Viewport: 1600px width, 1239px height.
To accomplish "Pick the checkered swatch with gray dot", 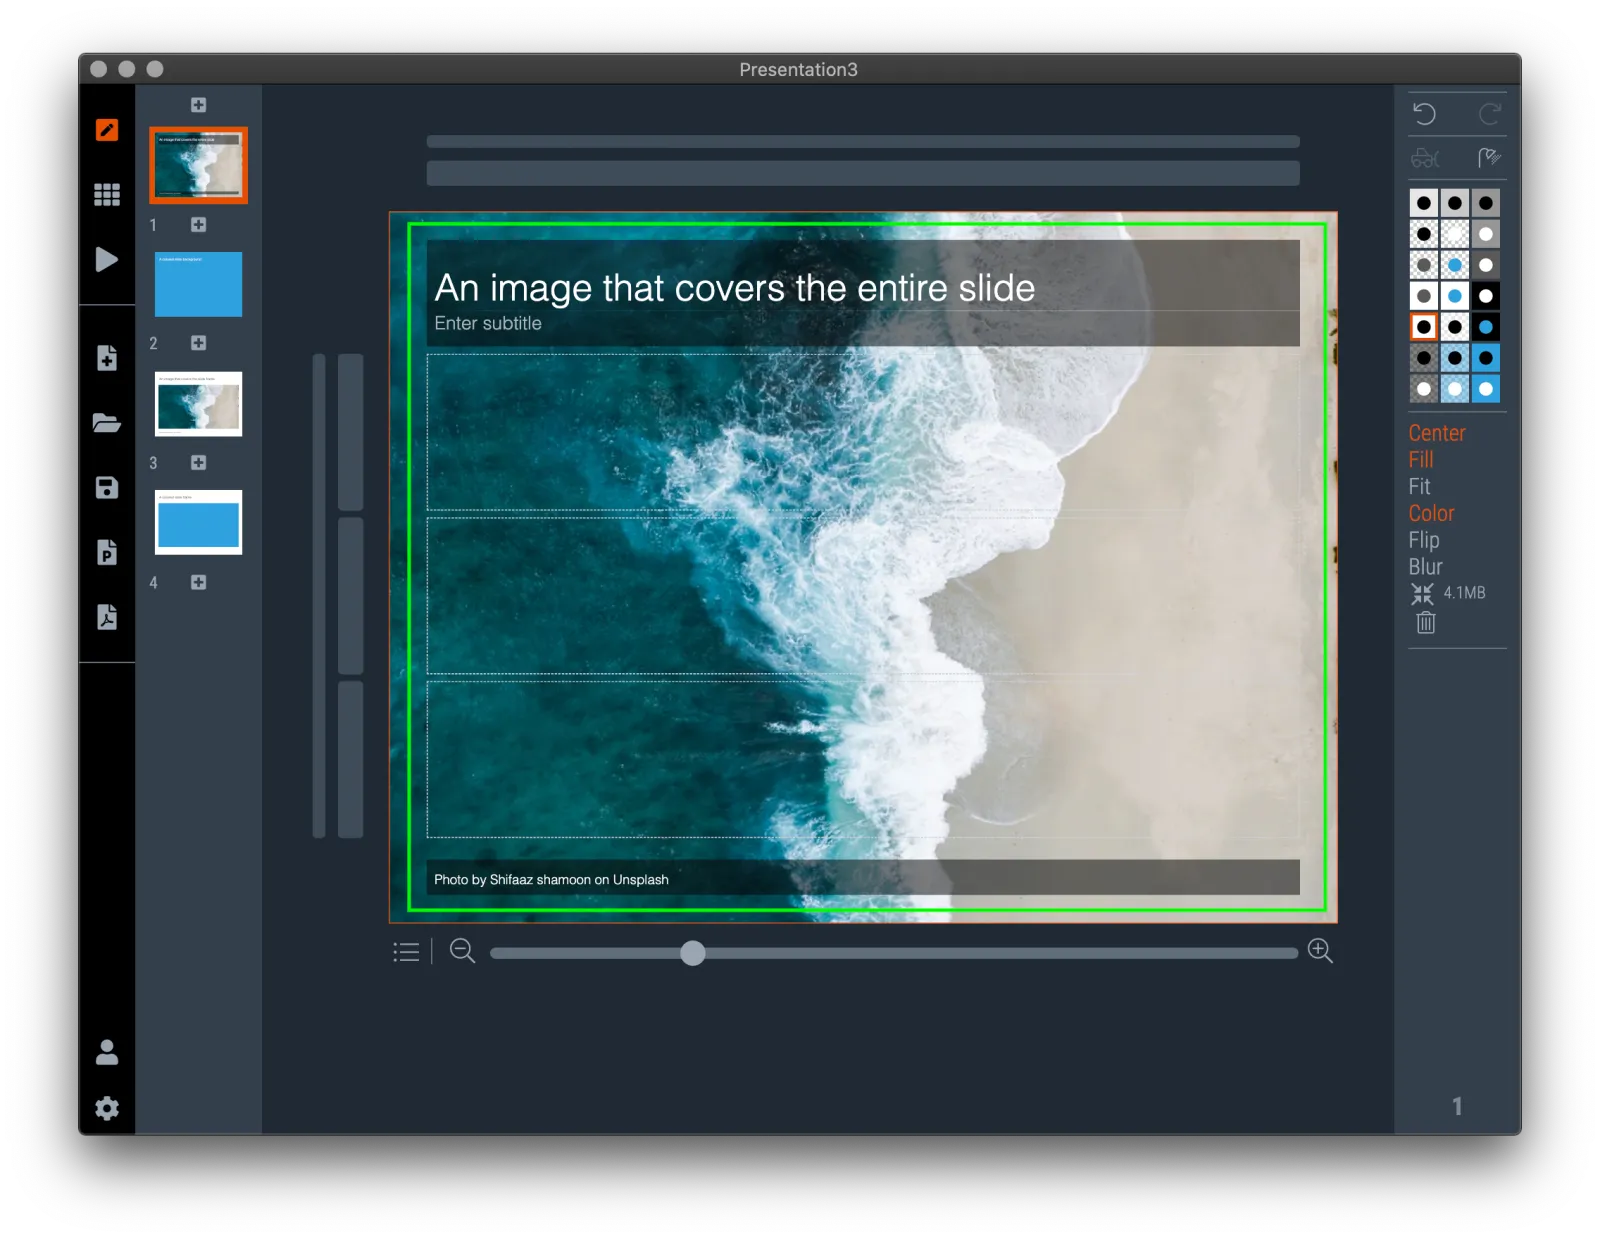I will [x=1424, y=265].
